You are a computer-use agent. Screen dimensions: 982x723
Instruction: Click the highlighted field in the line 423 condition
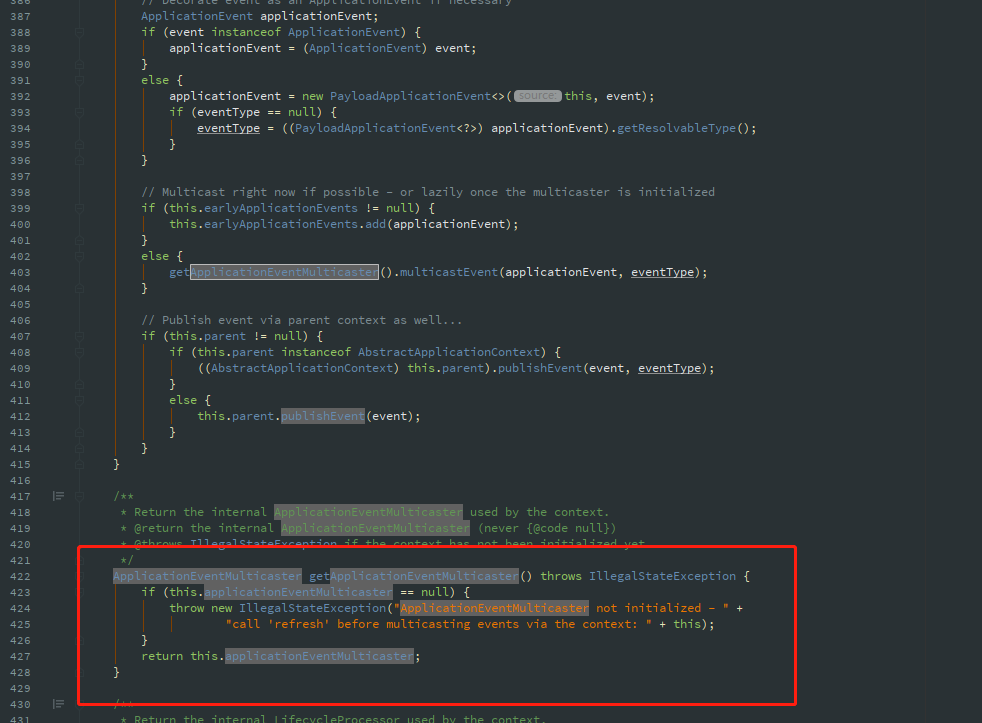tap(298, 592)
